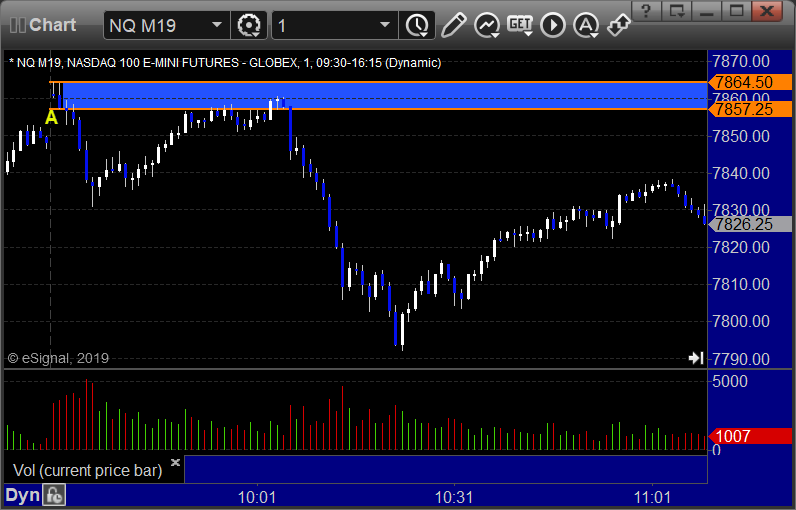Toggle the time lock icon beside Dyn
This screenshot has width=796, height=510.
point(54,495)
